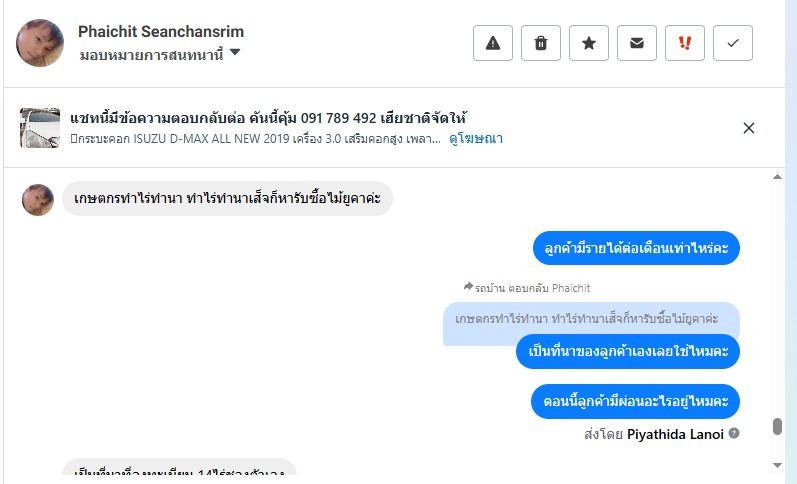
Task: Close the ad reply banner
Action: click(x=749, y=127)
